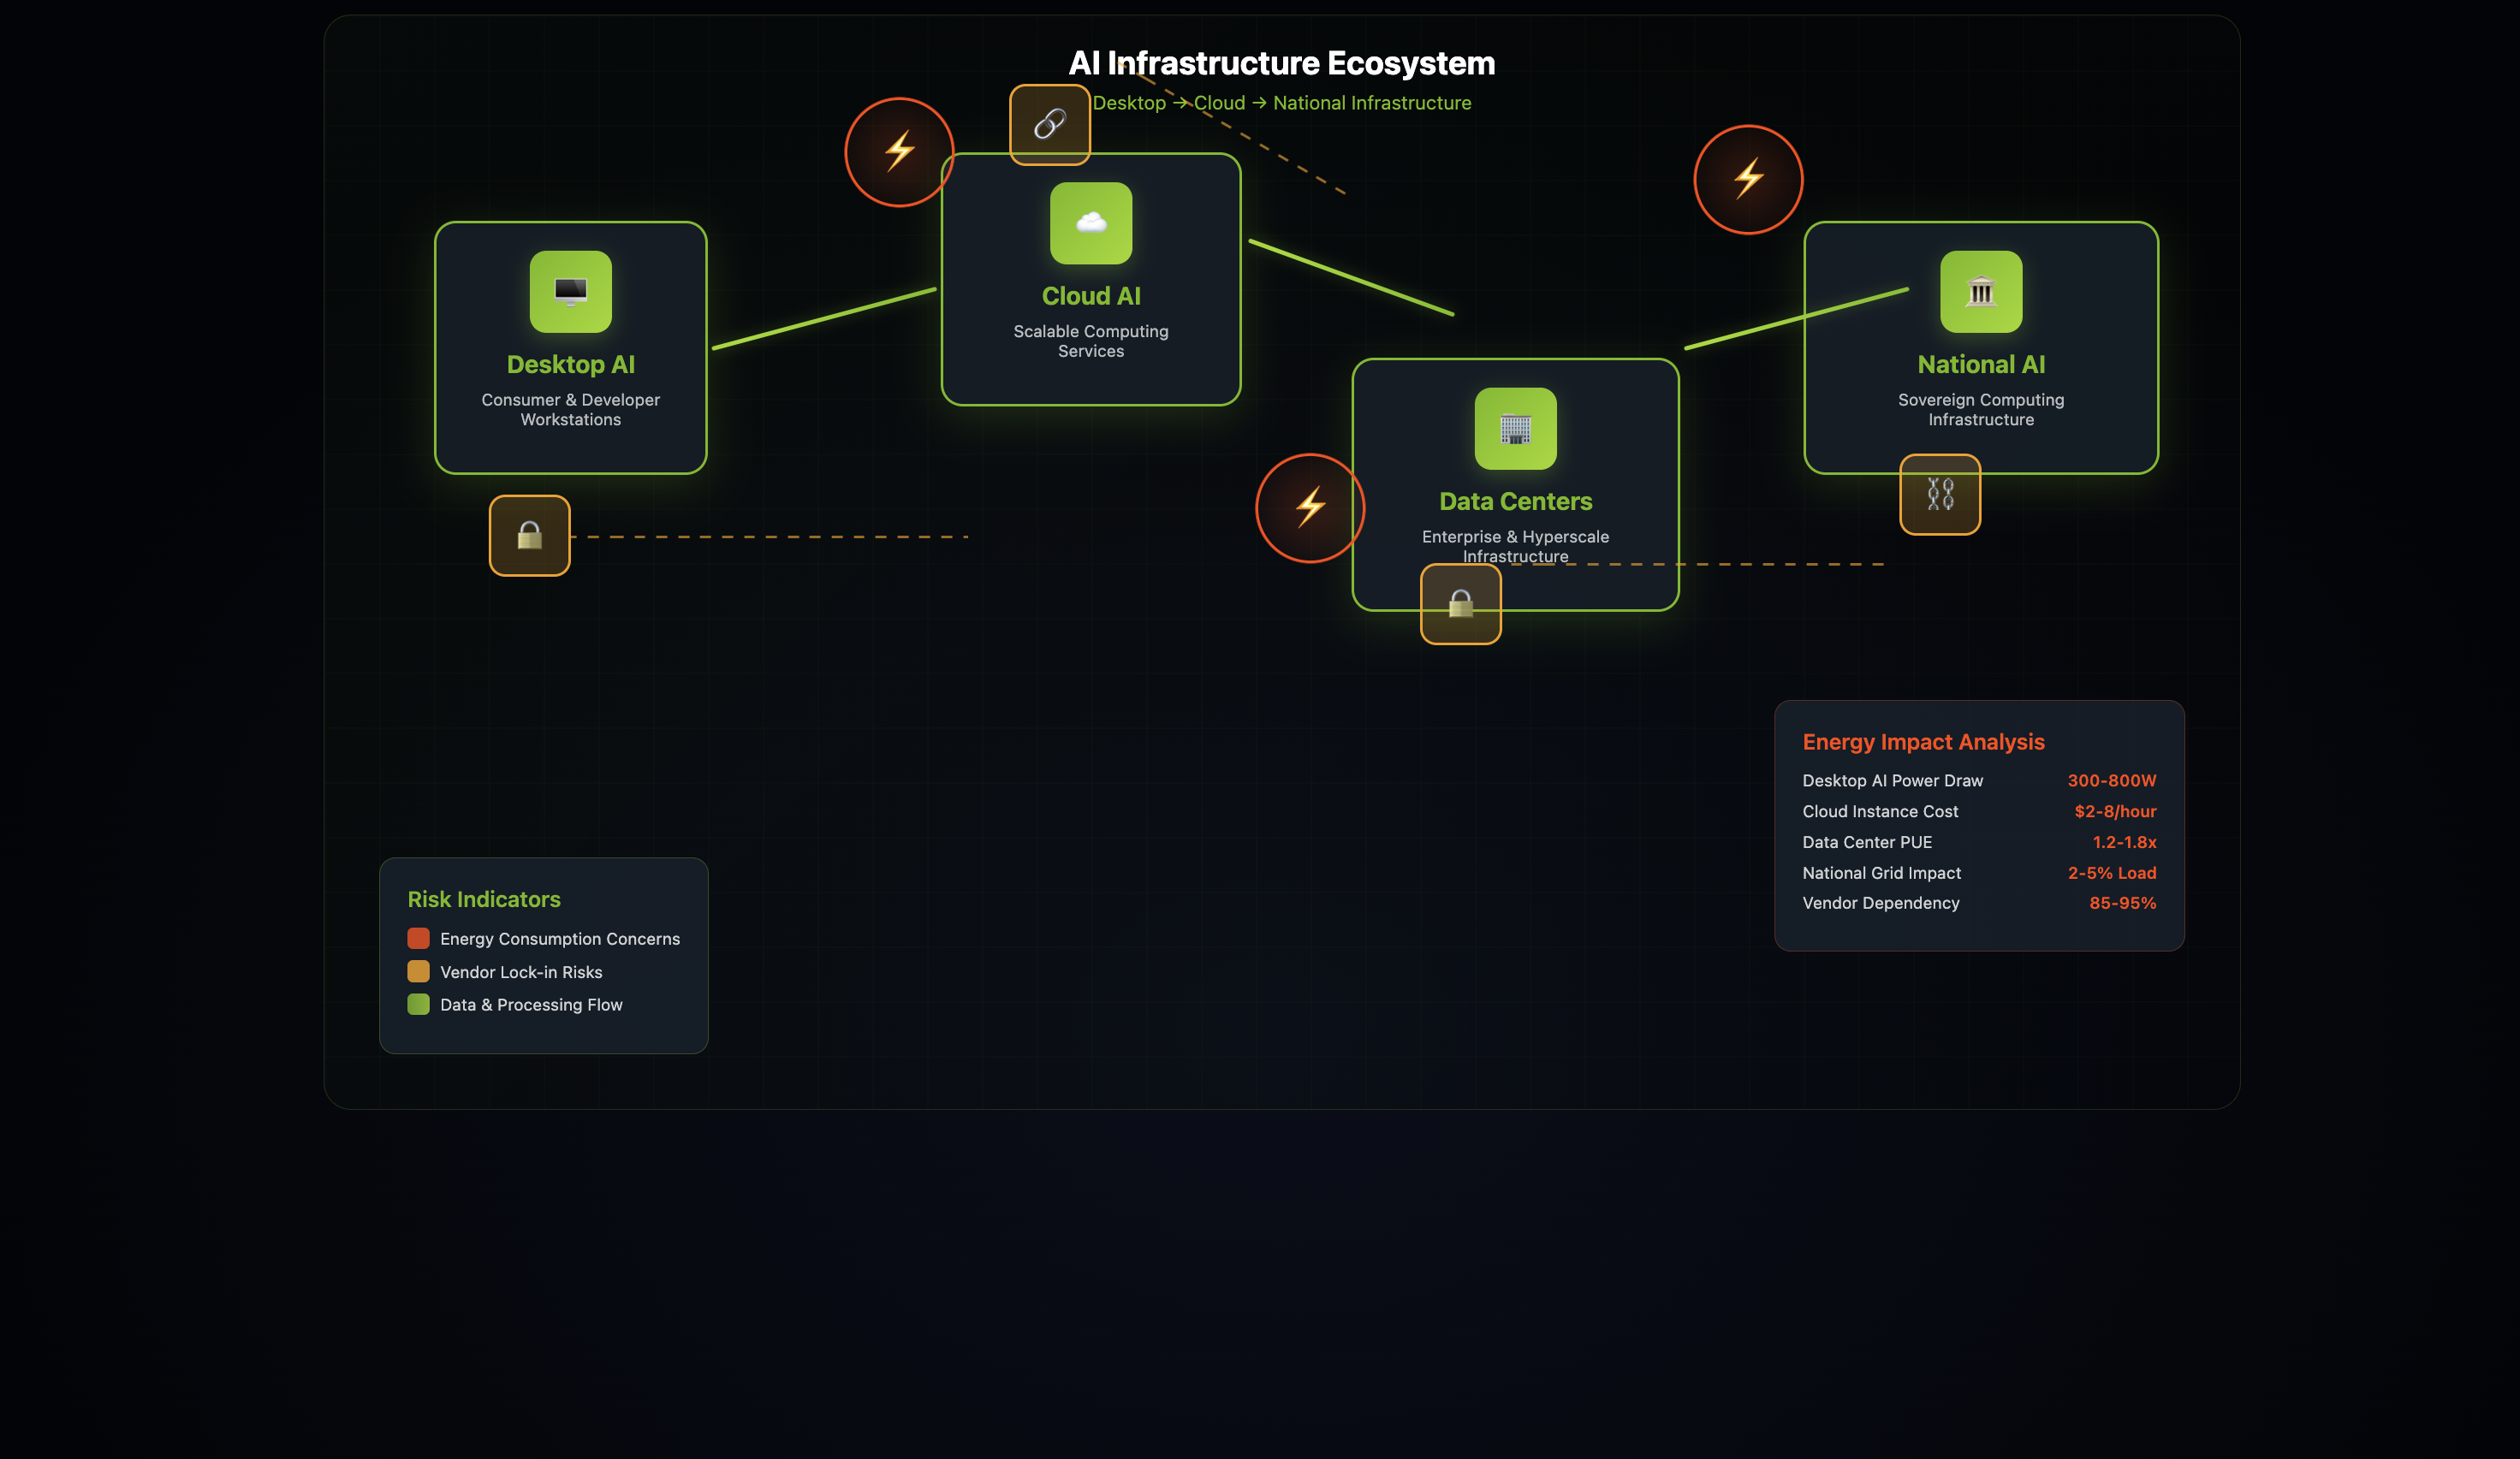The height and width of the screenshot is (1459, 2520).
Task: Click the lightning bolt beside National AI
Action: point(1748,180)
